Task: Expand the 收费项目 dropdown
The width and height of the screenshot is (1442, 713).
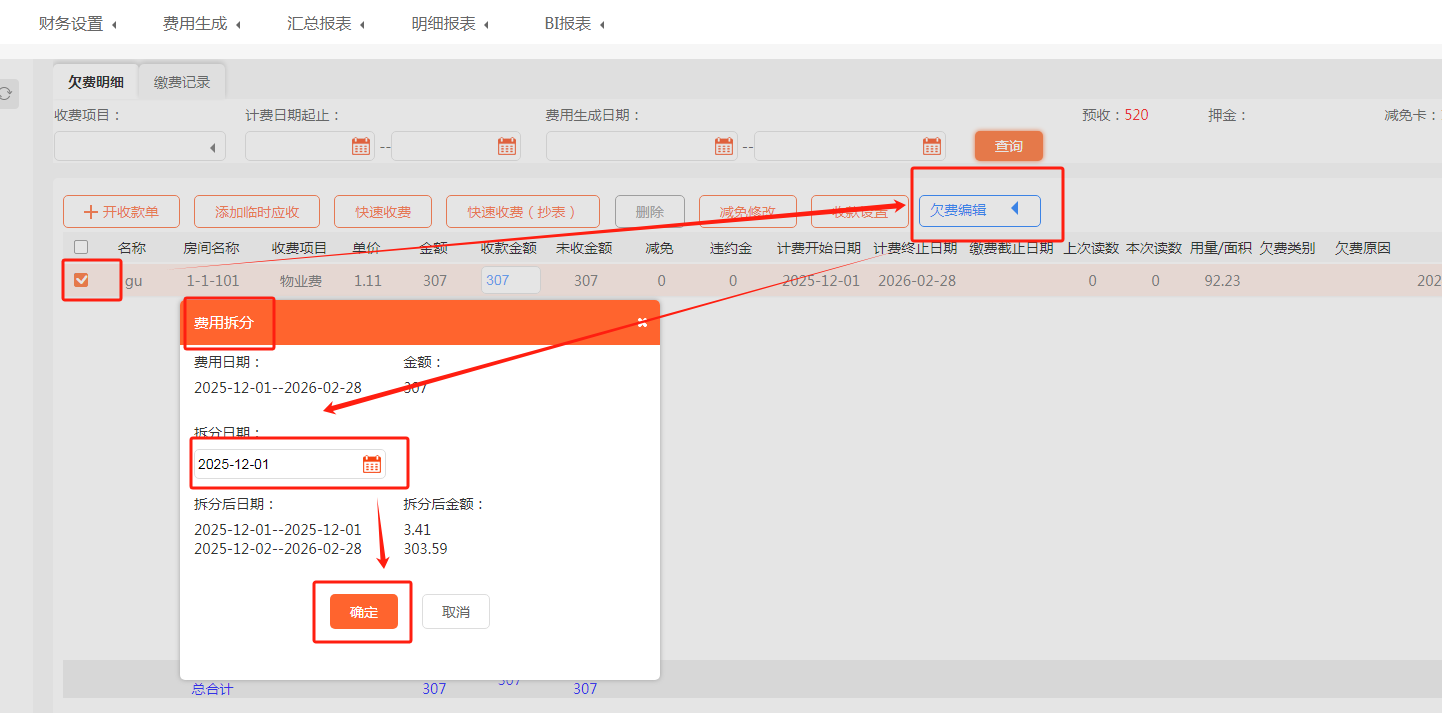Action: (140, 147)
